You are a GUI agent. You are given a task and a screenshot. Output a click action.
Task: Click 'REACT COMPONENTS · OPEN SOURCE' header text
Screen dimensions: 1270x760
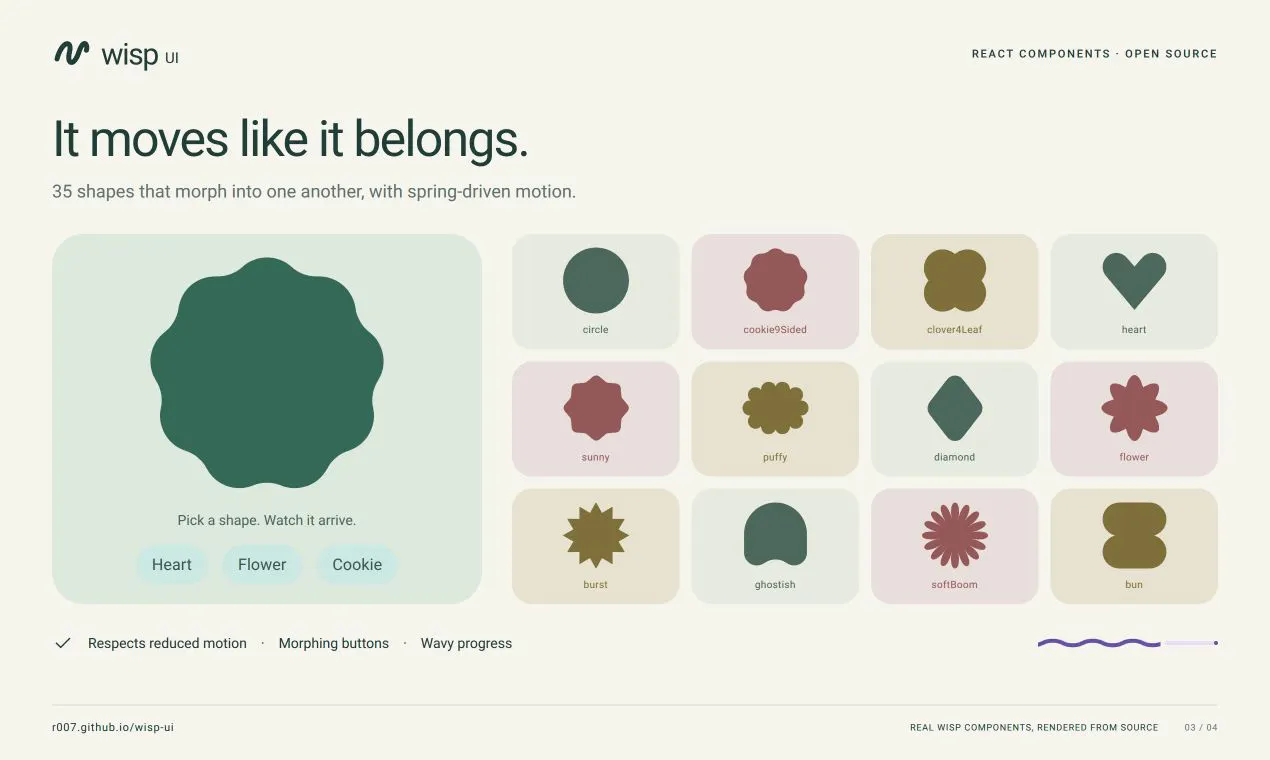tap(1095, 54)
